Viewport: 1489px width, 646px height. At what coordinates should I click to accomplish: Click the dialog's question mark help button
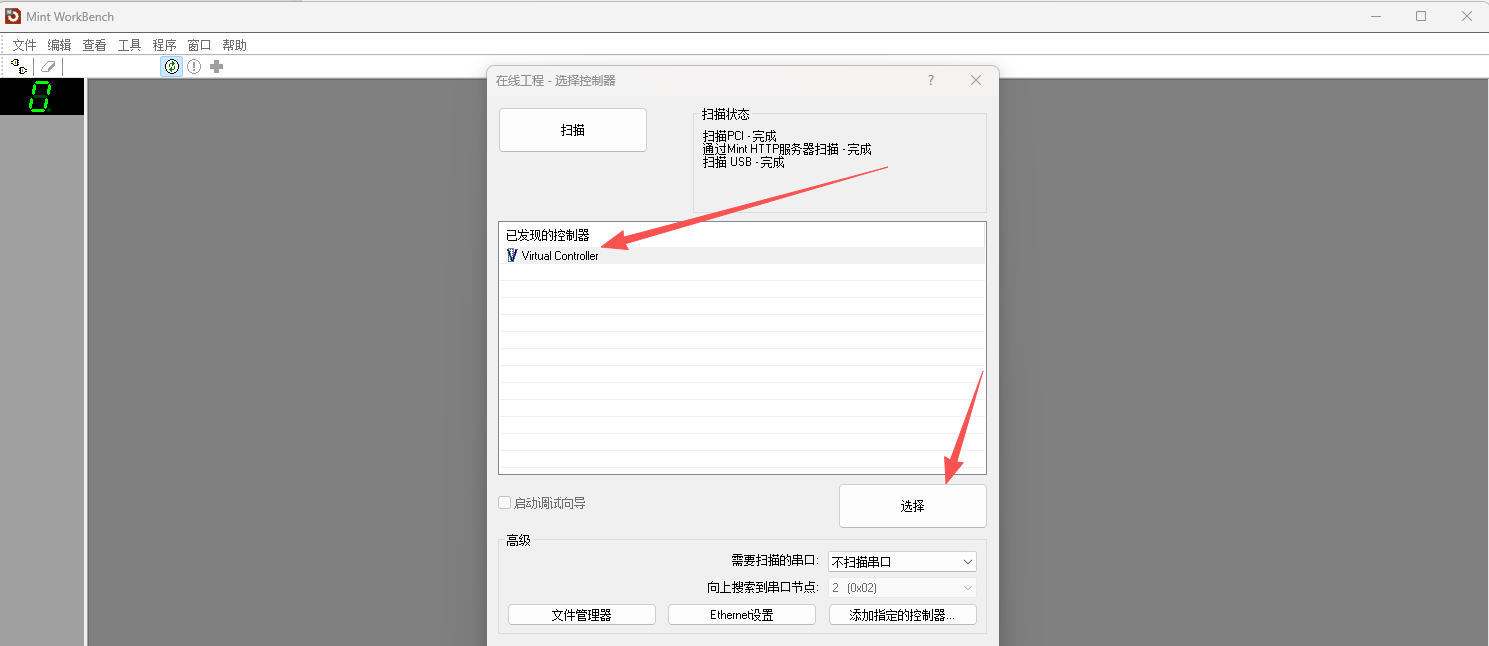[x=931, y=80]
